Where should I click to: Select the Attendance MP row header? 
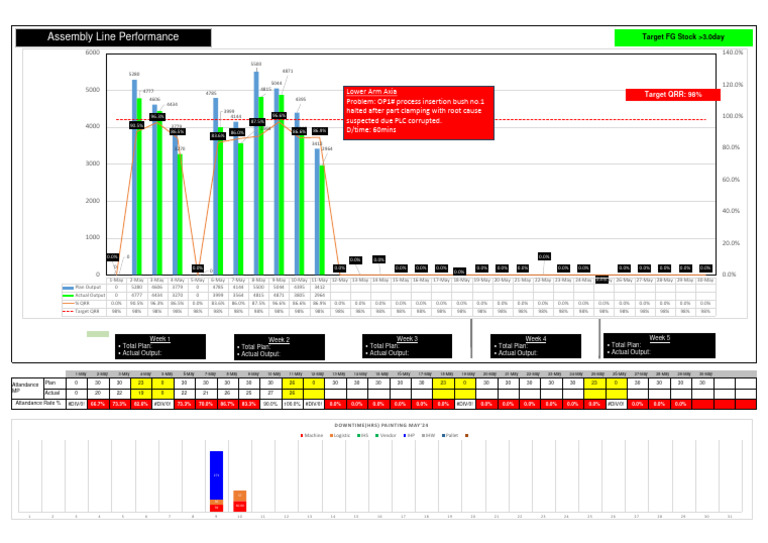26,388
